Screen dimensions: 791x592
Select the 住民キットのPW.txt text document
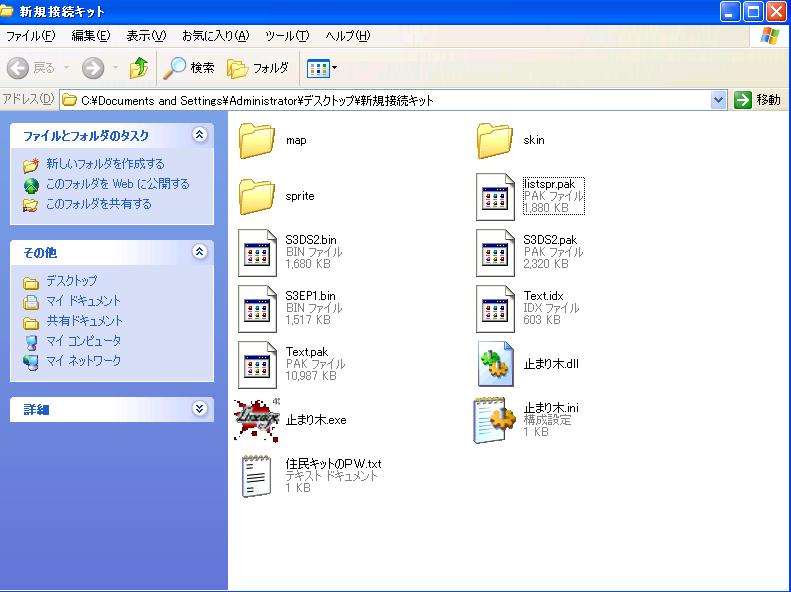tap(257, 475)
